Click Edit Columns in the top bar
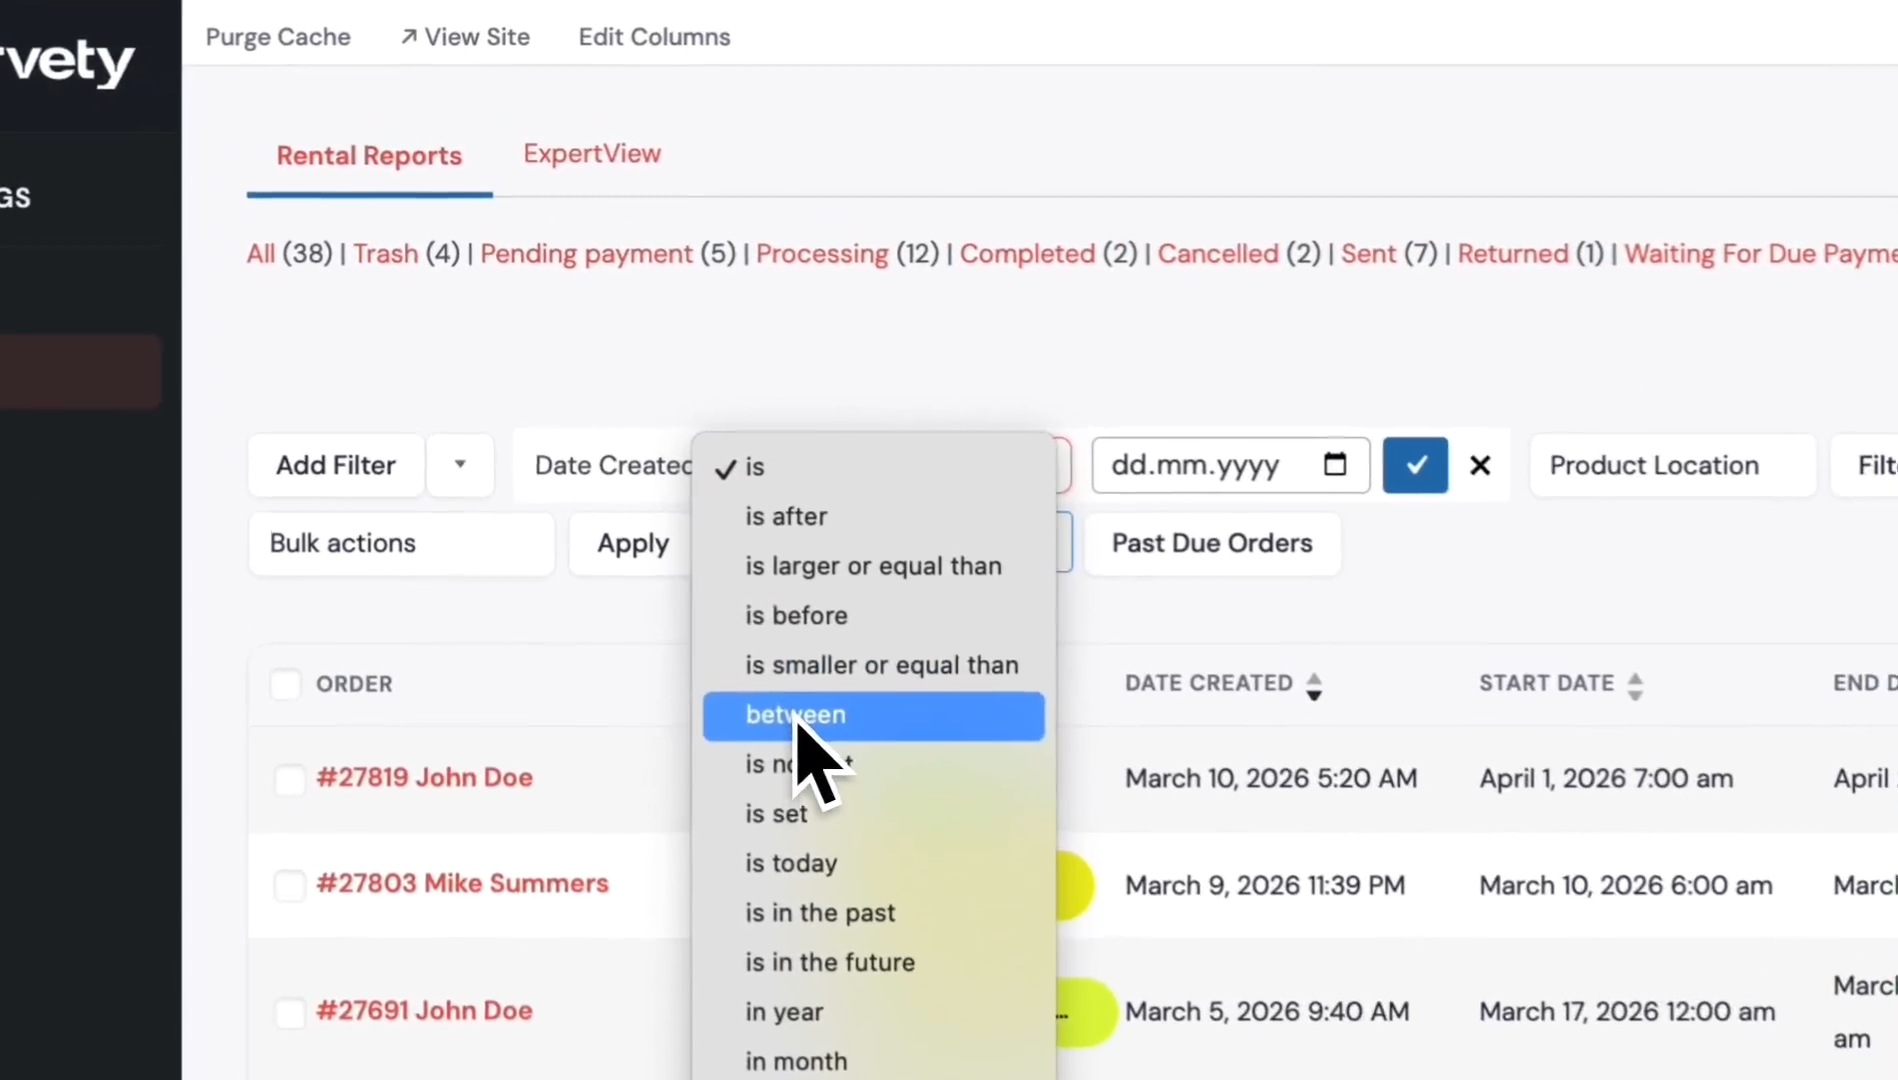 pos(654,37)
